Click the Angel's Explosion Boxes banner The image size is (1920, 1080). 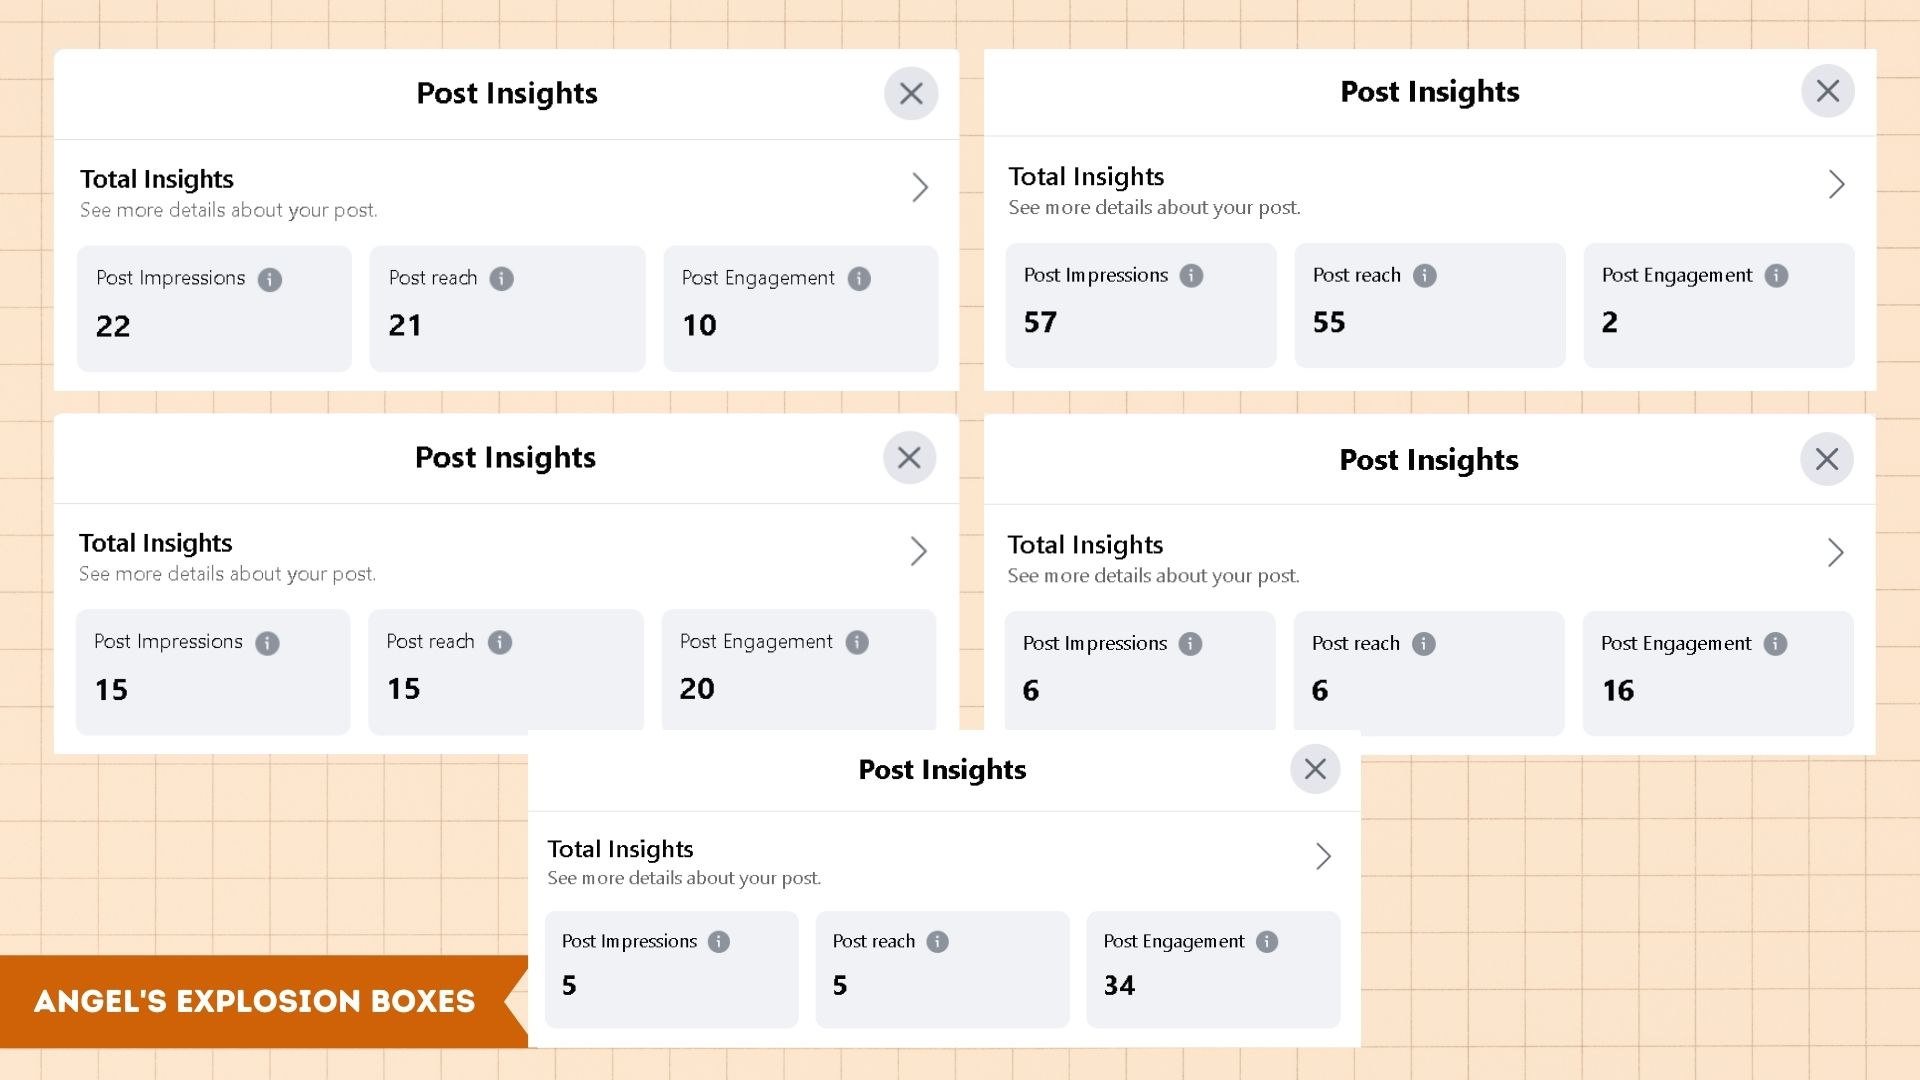click(x=255, y=1001)
